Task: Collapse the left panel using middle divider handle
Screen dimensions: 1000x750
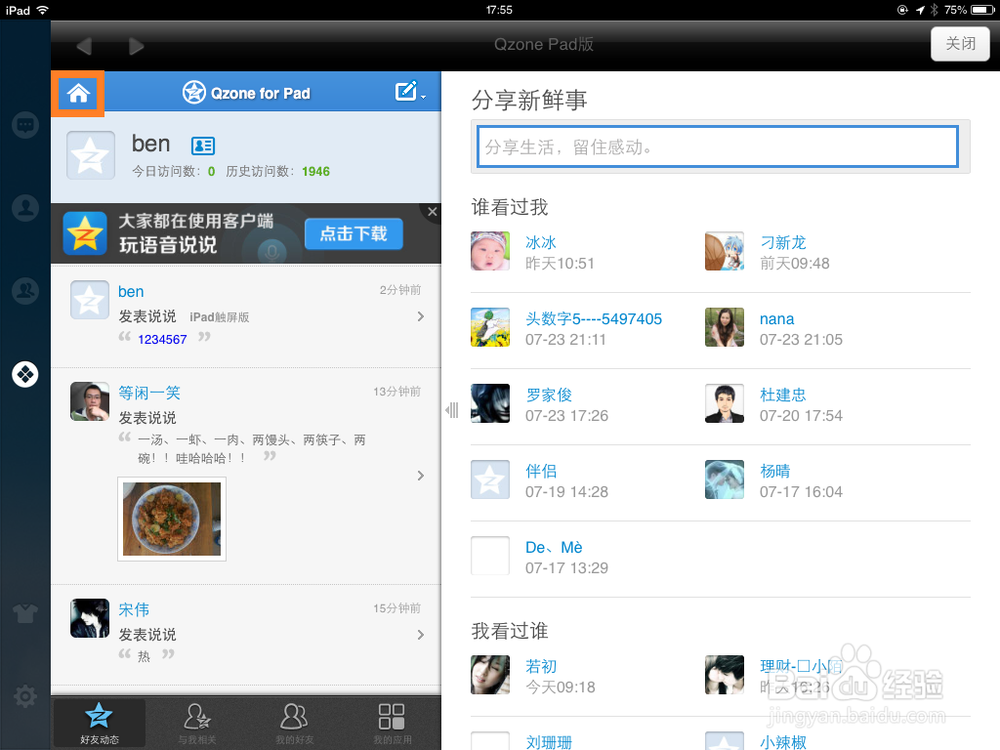Action: pyautogui.click(x=451, y=410)
